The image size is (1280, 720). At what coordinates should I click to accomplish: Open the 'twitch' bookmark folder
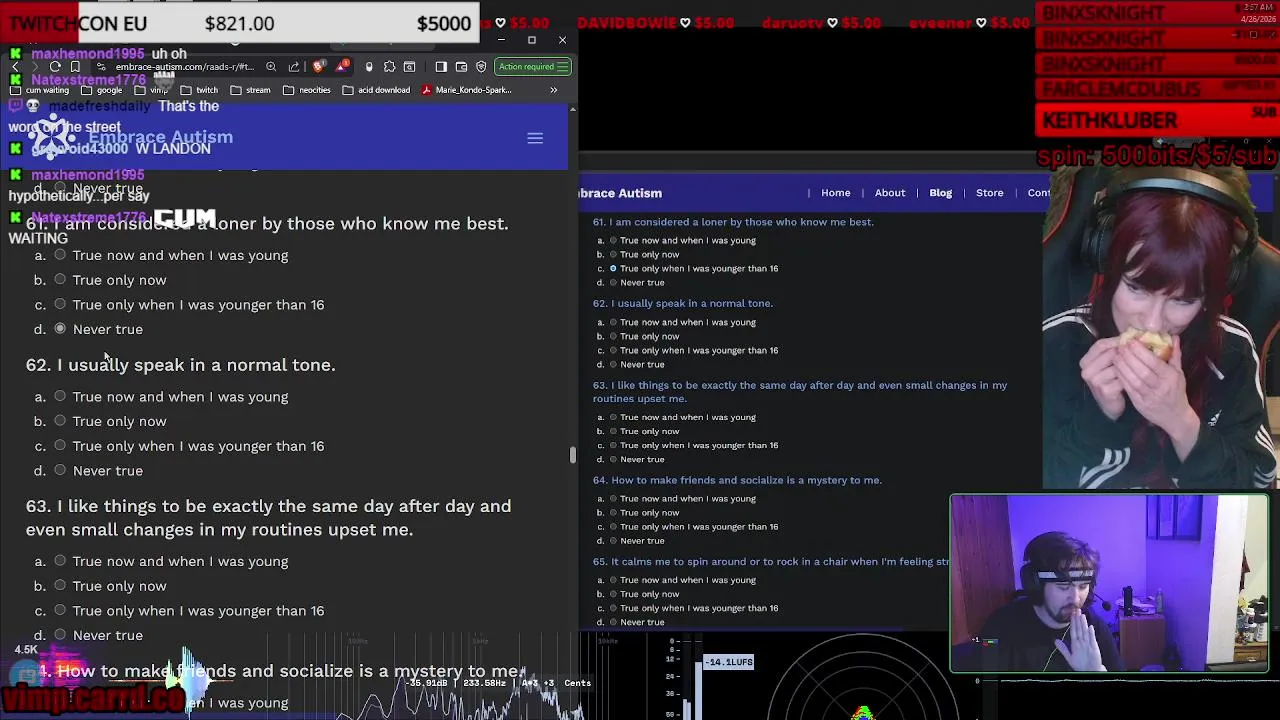tap(200, 90)
